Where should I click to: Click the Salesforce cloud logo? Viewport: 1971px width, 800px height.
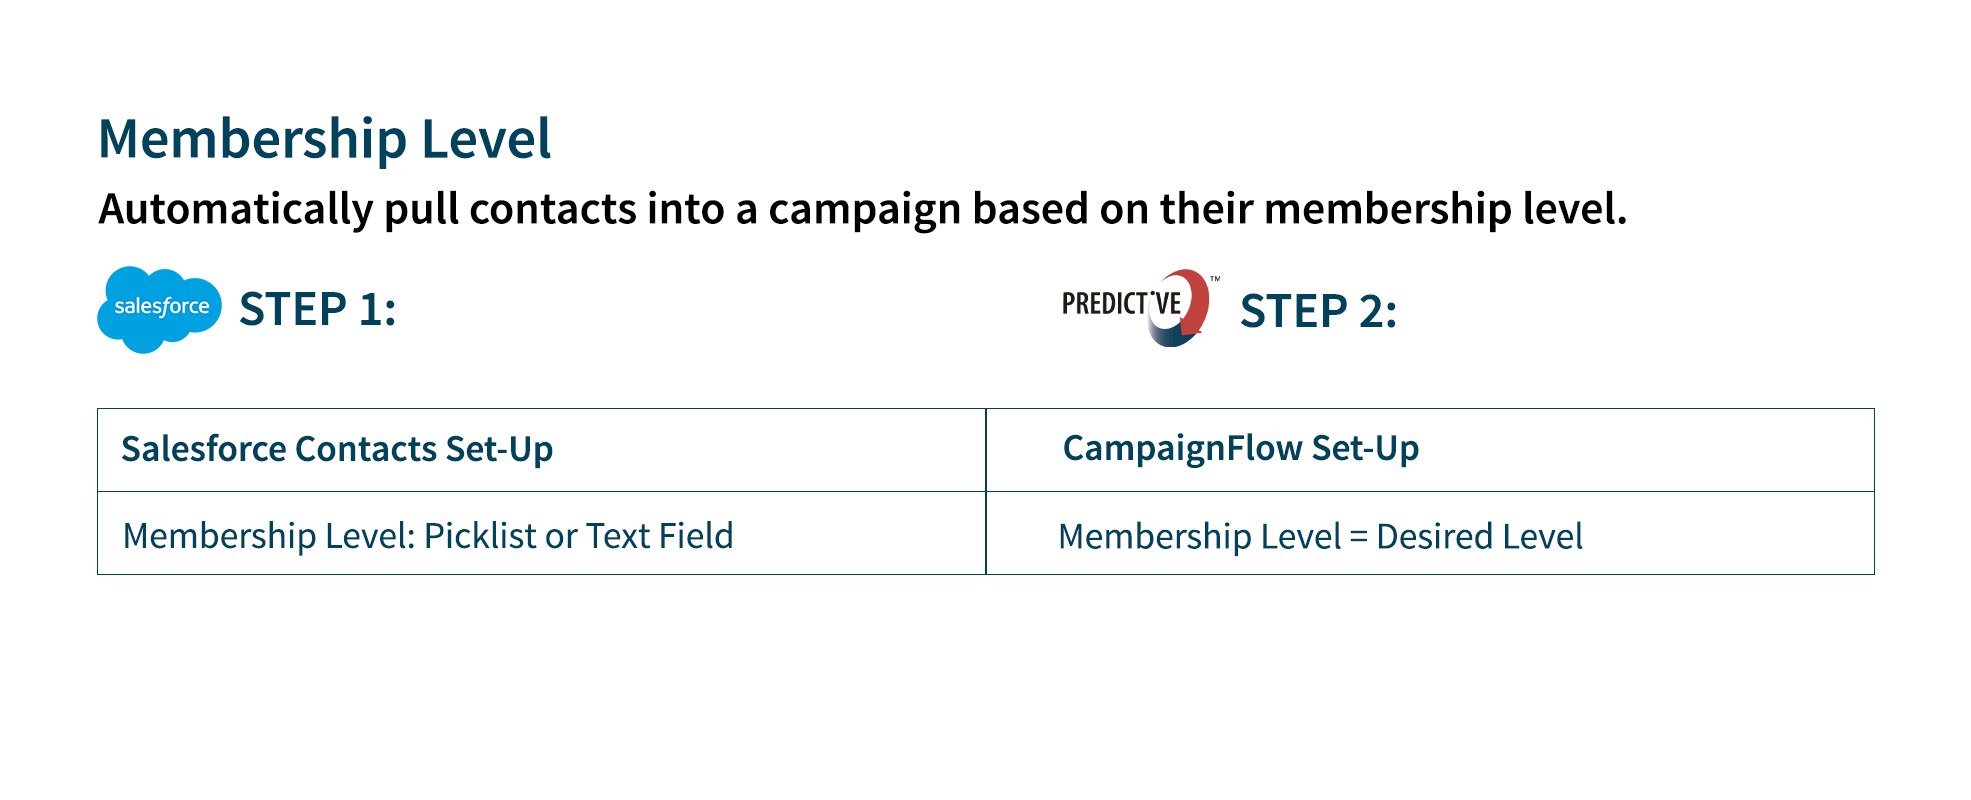(x=160, y=309)
